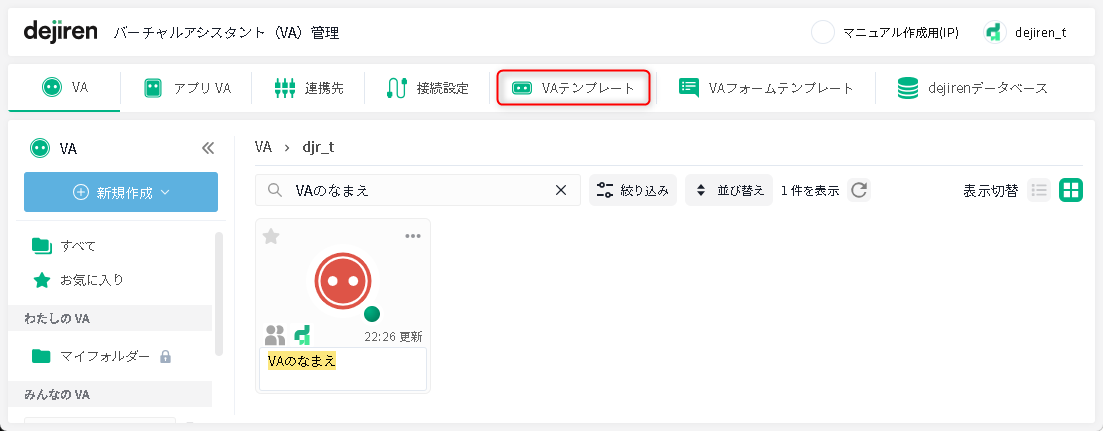The height and width of the screenshot is (431, 1103).
Task: Click the 絞り込み filter button
Action: pos(633,190)
